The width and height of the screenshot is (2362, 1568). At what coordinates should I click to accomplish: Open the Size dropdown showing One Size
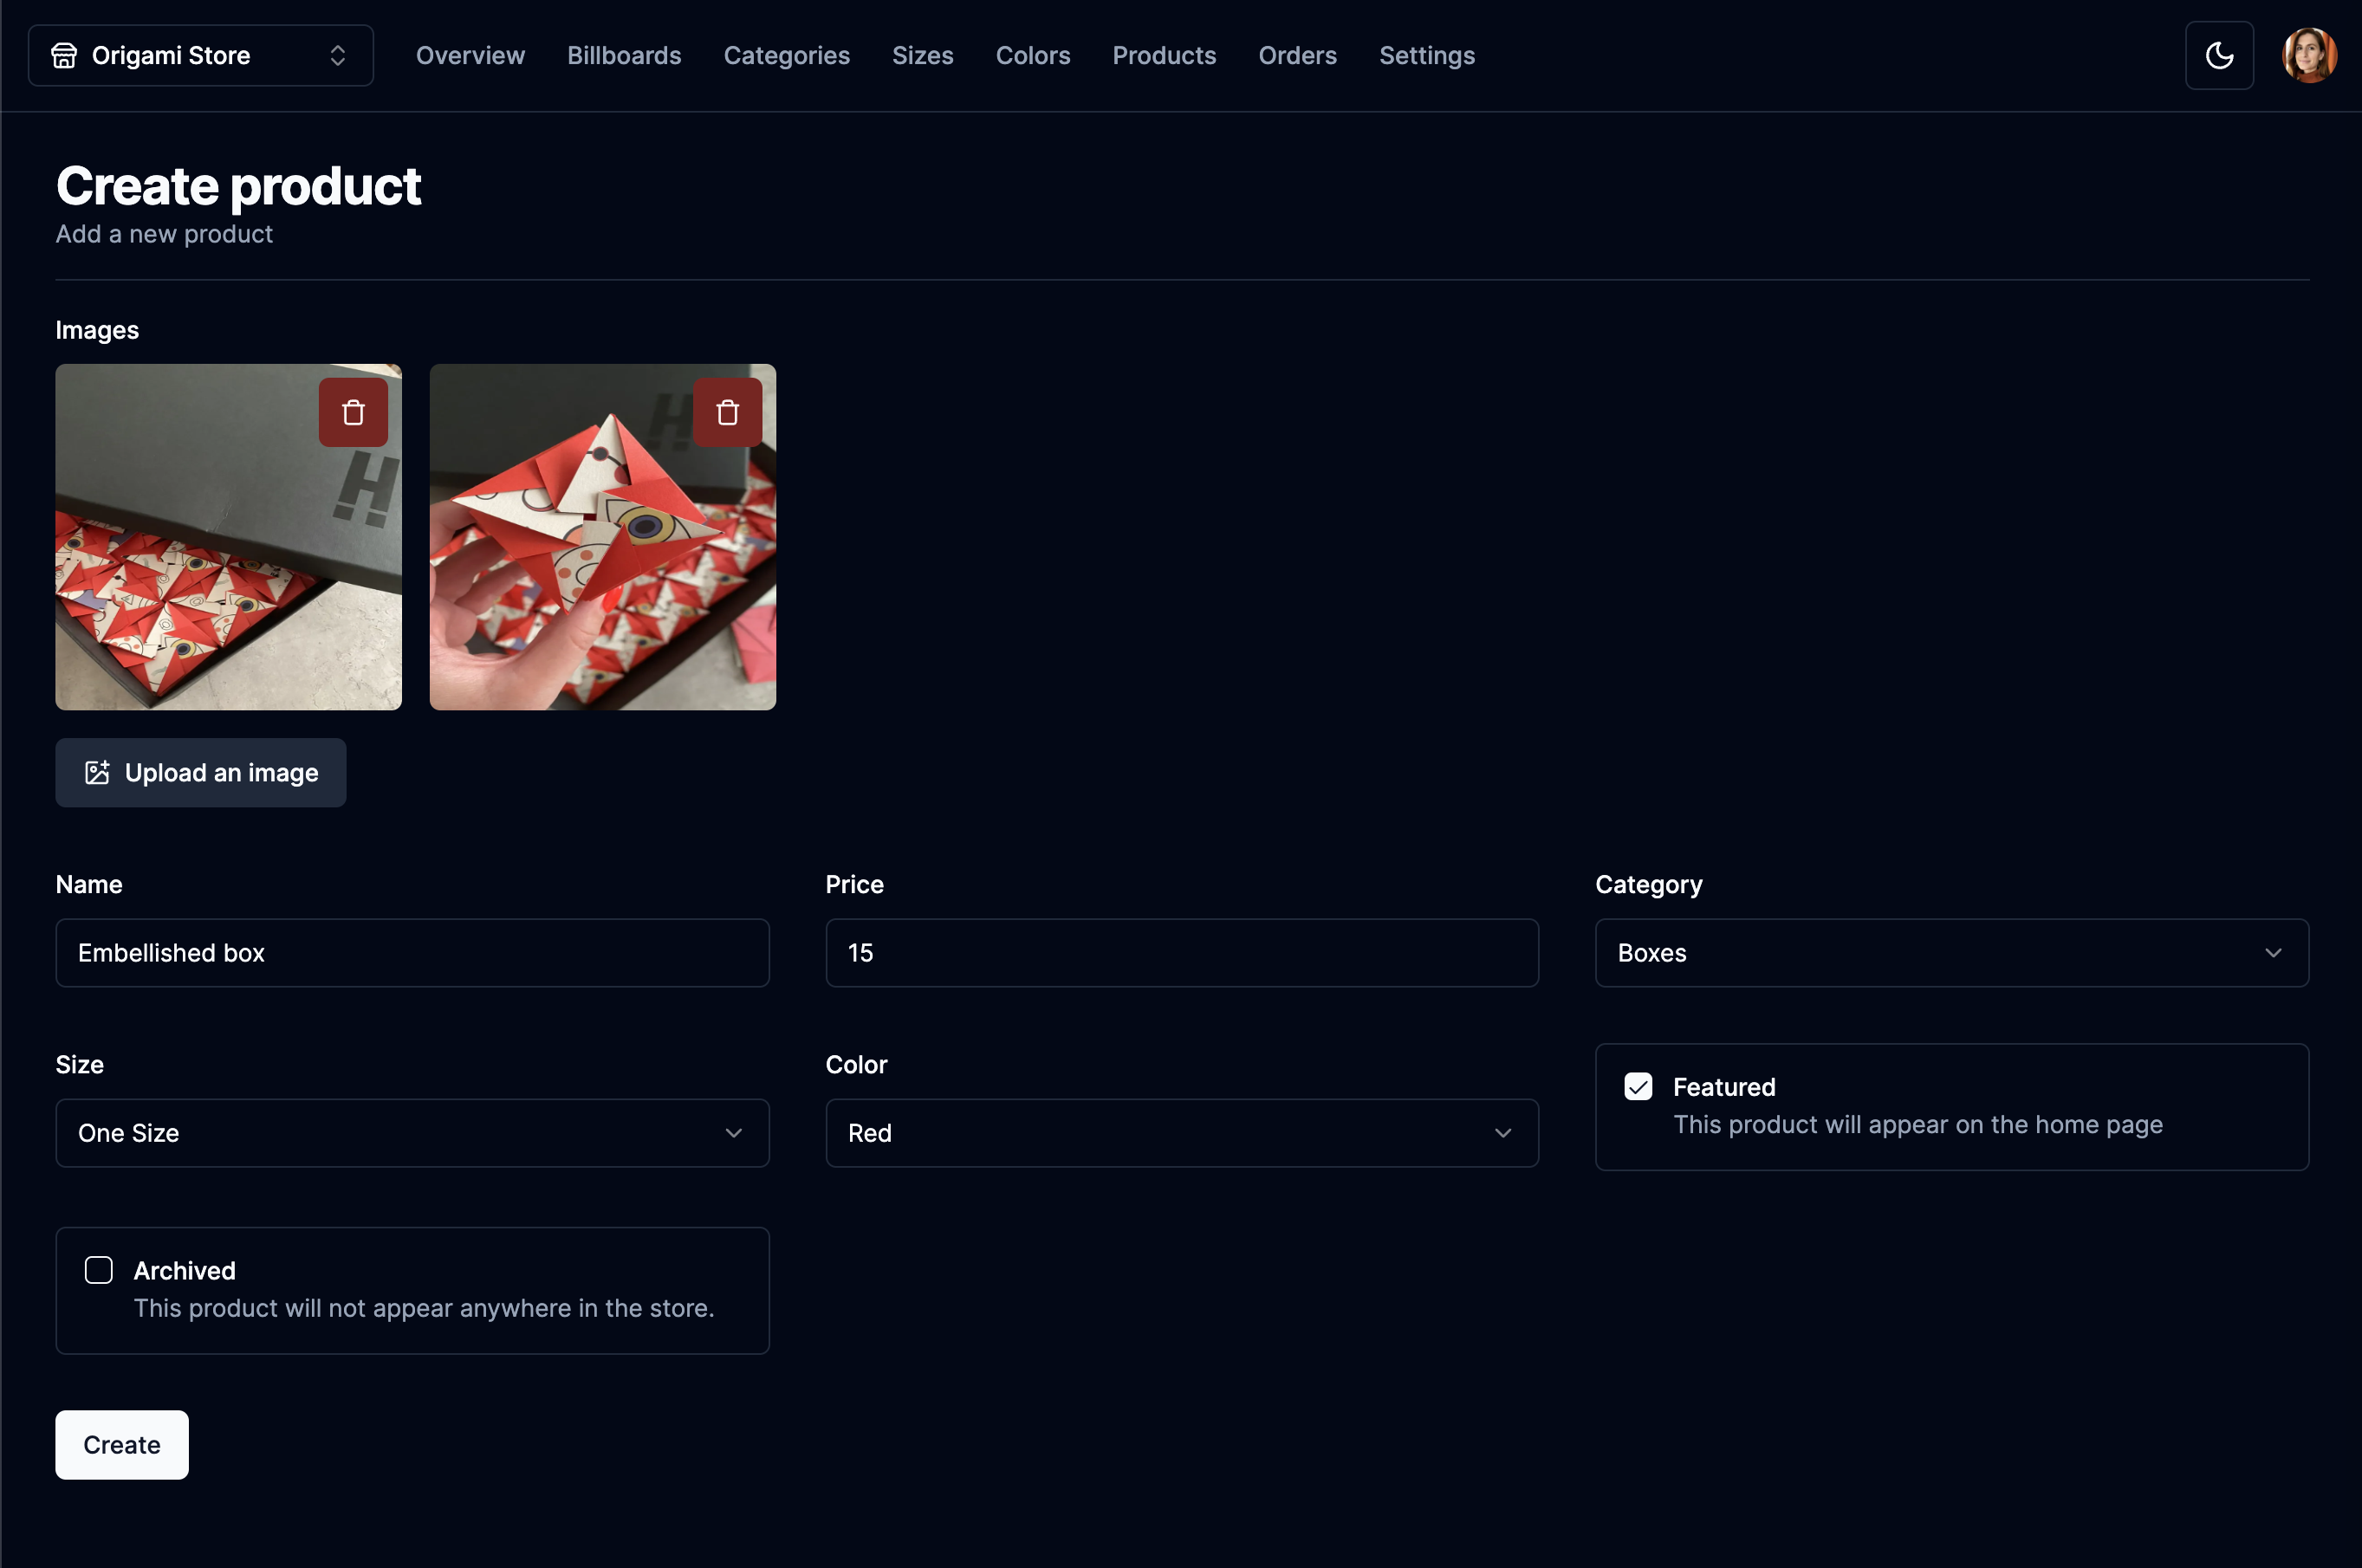coord(412,1132)
